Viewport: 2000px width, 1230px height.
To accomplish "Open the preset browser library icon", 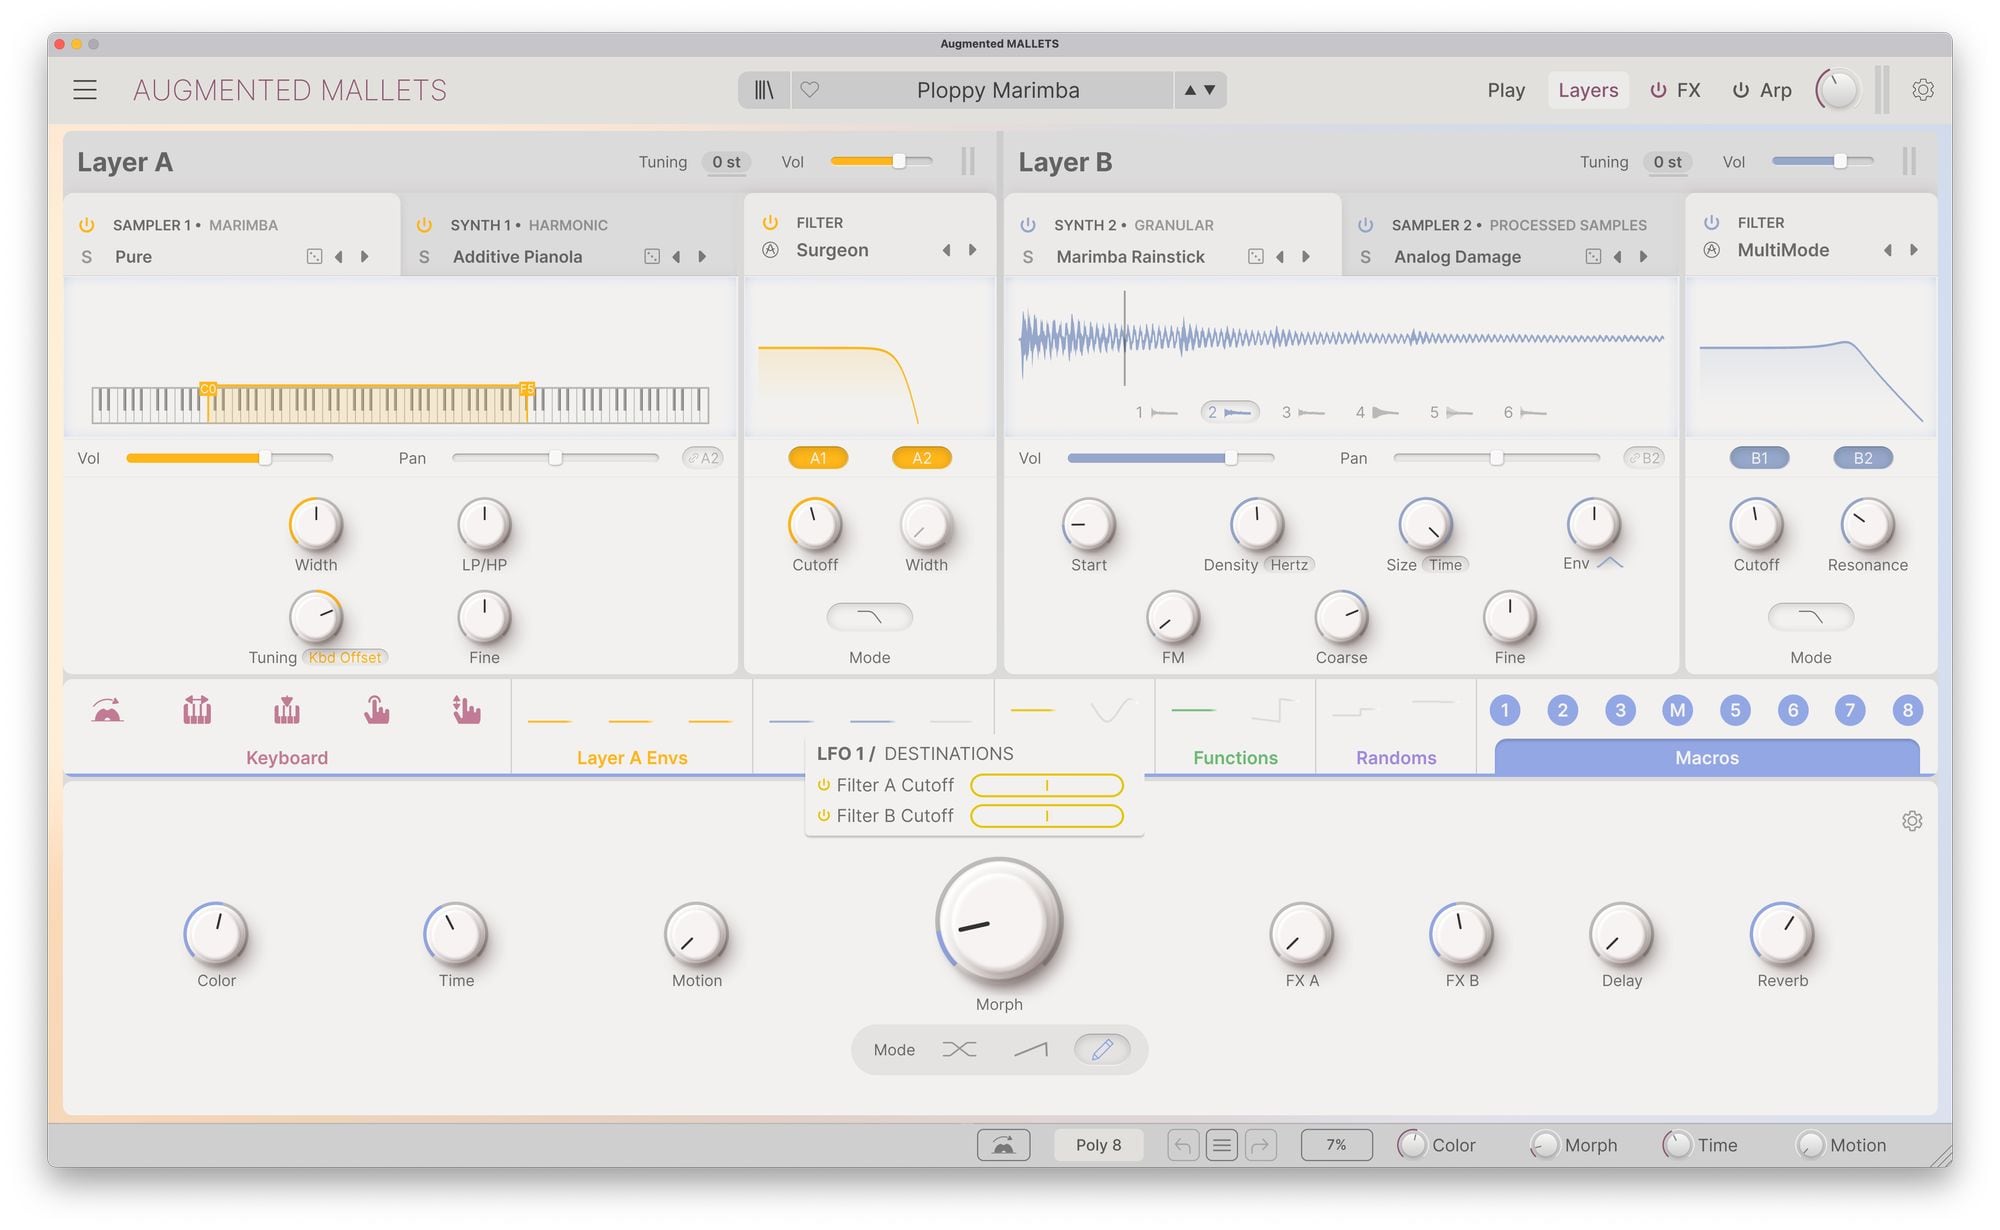I will coord(764,90).
